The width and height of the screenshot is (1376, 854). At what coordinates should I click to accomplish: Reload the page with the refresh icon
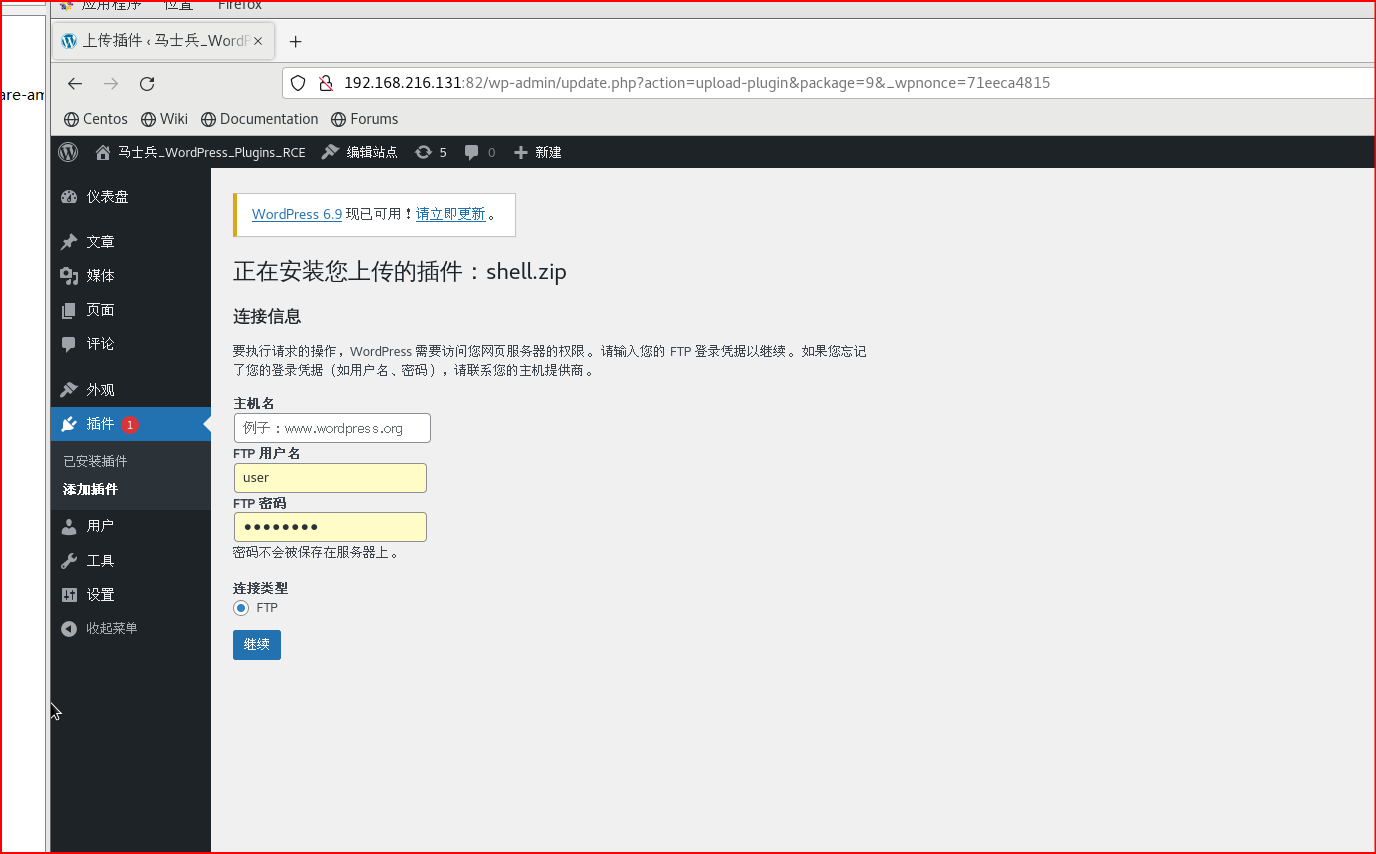(x=147, y=84)
